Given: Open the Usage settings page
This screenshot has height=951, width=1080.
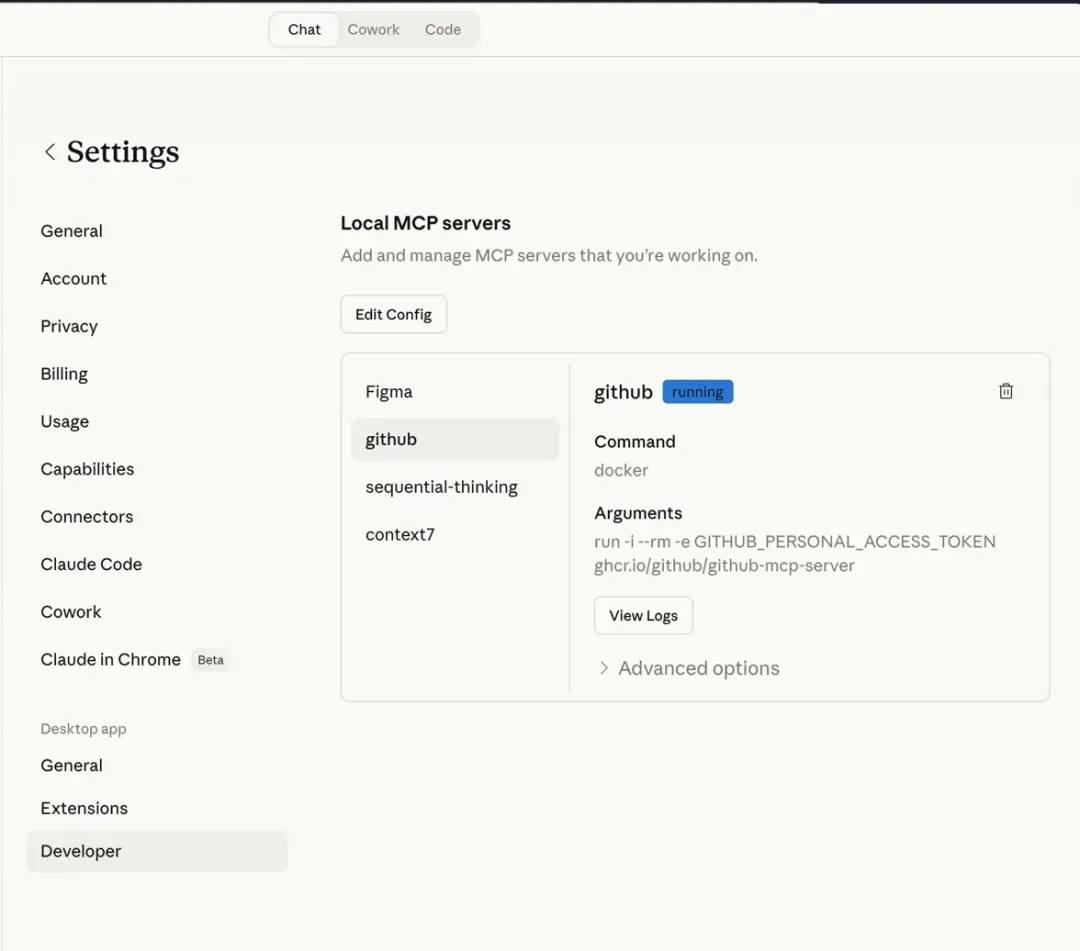Looking at the screenshot, I should click(x=64, y=421).
